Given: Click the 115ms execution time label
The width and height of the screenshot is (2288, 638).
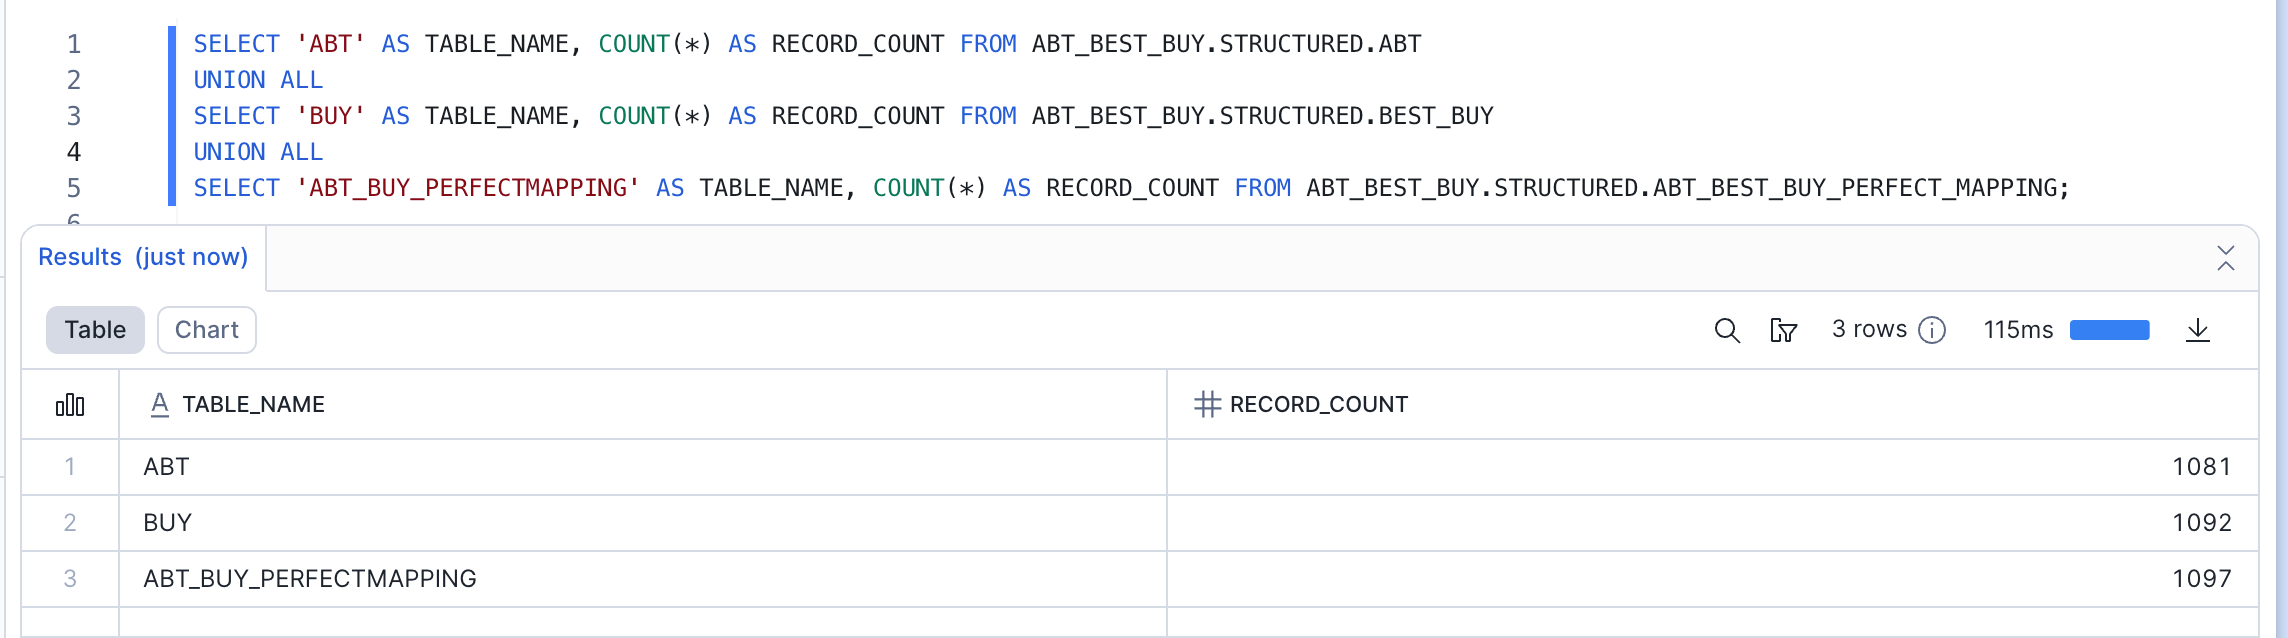Looking at the screenshot, I should click(x=2018, y=330).
